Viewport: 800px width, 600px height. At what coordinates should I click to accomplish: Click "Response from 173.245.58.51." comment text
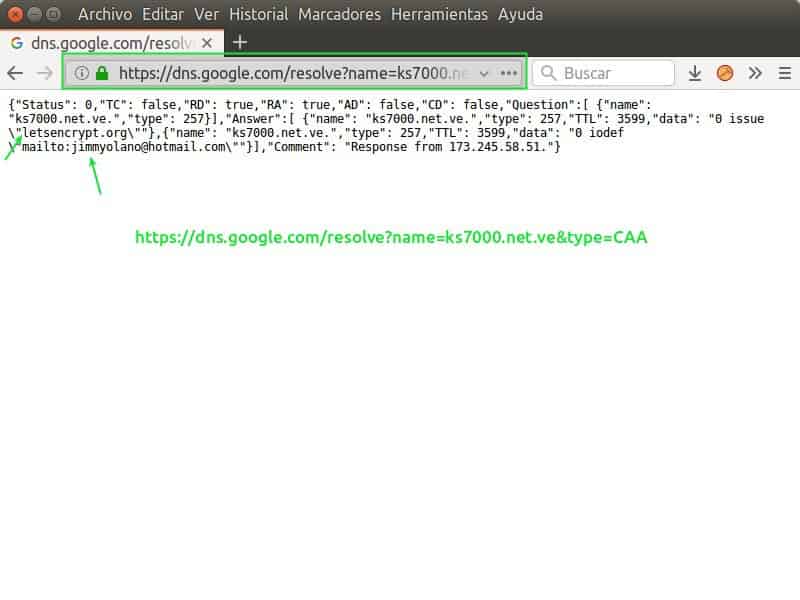450,147
